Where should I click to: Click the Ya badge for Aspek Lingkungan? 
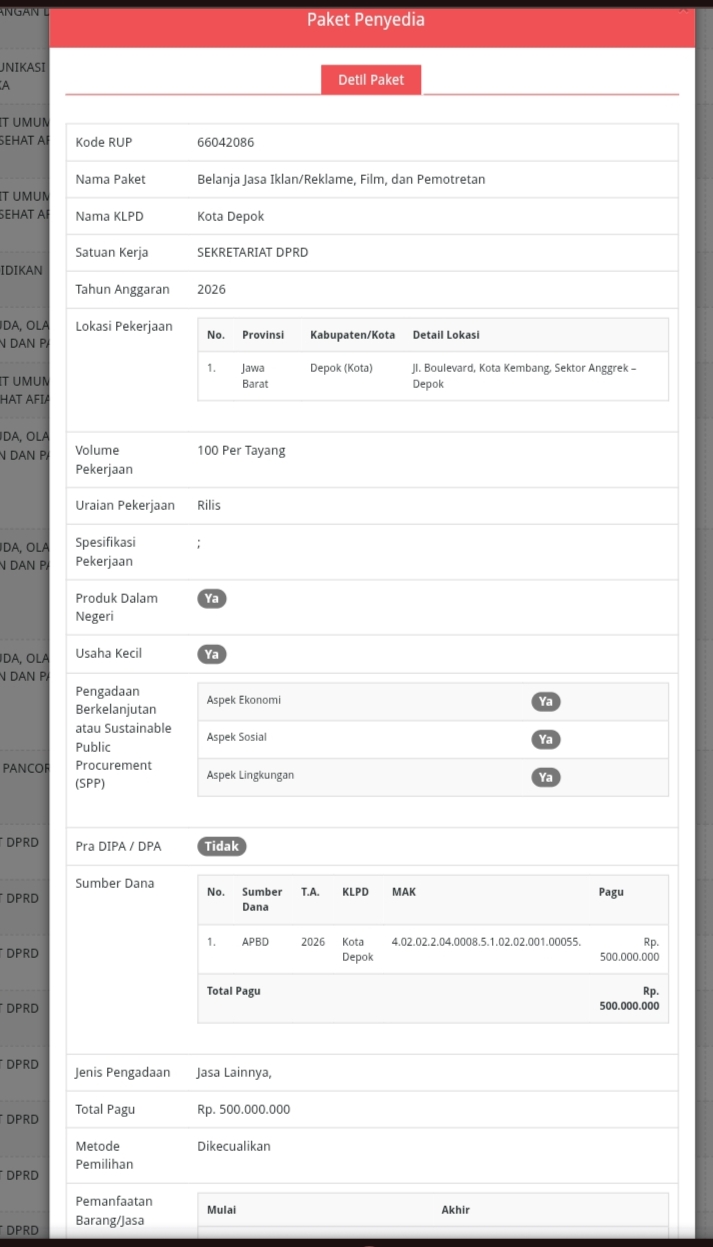(546, 777)
